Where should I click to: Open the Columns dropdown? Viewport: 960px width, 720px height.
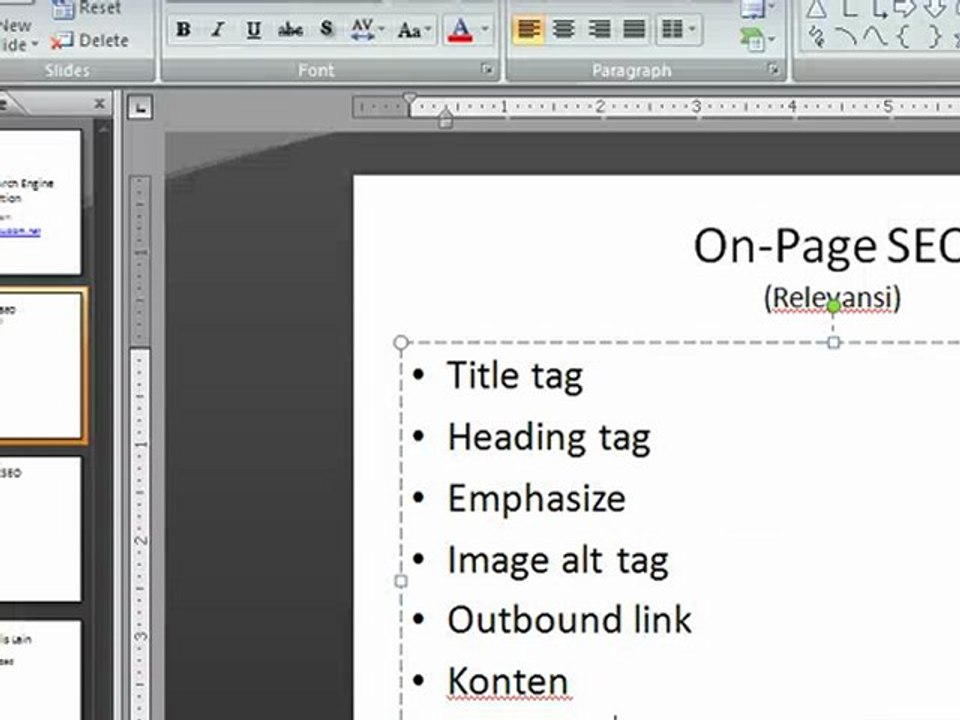pyautogui.click(x=678, y=29)
